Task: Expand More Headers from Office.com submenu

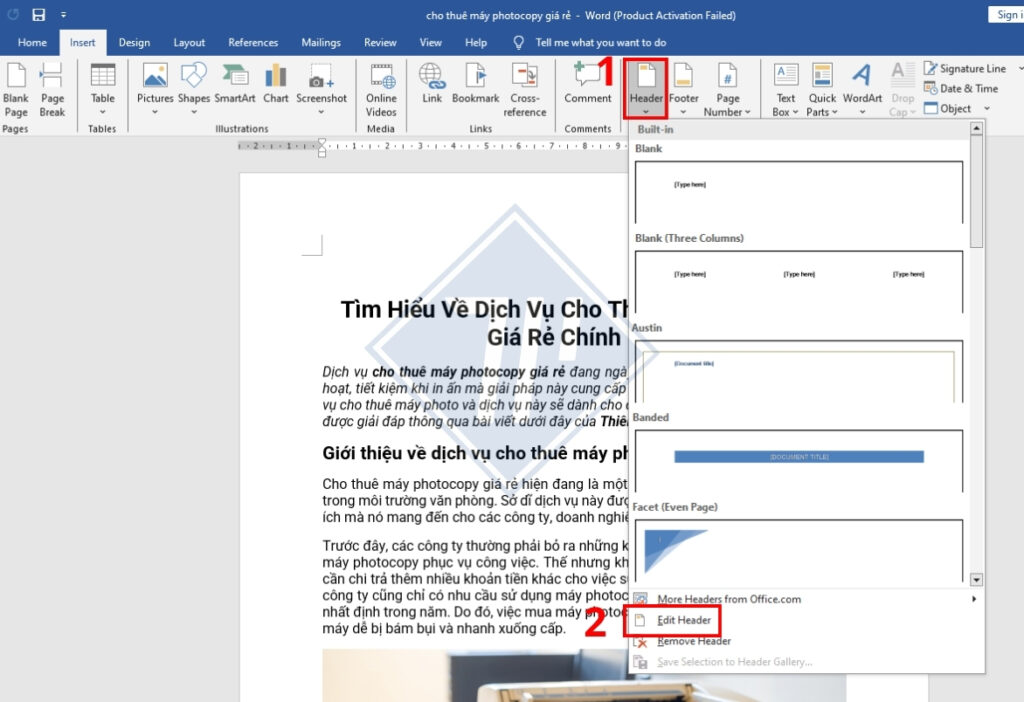Action: (x=974, y=599)
